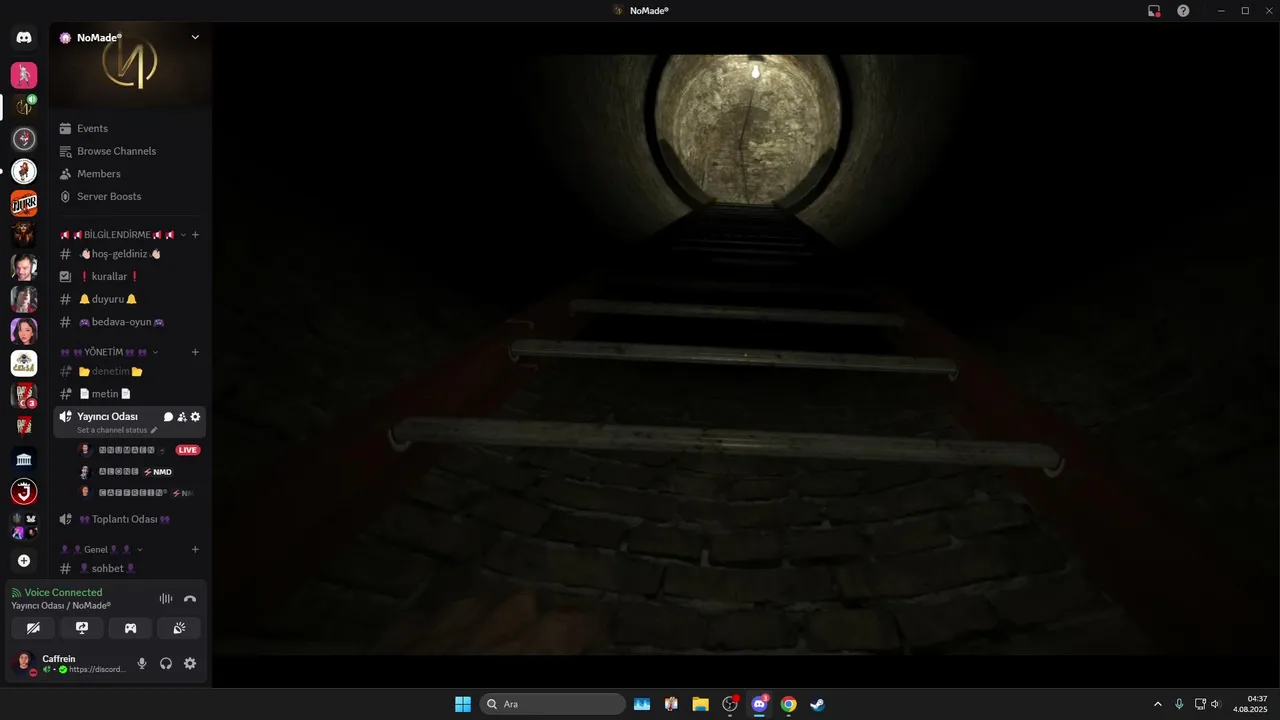Open the bedava-oyun channel

[130, 322]
